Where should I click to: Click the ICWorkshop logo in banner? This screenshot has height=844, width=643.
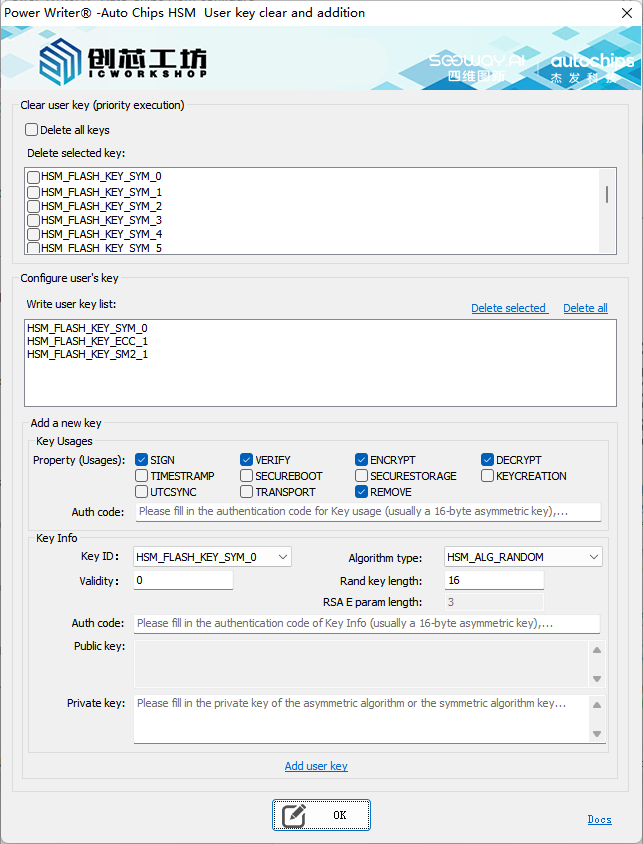pos(123,62)
